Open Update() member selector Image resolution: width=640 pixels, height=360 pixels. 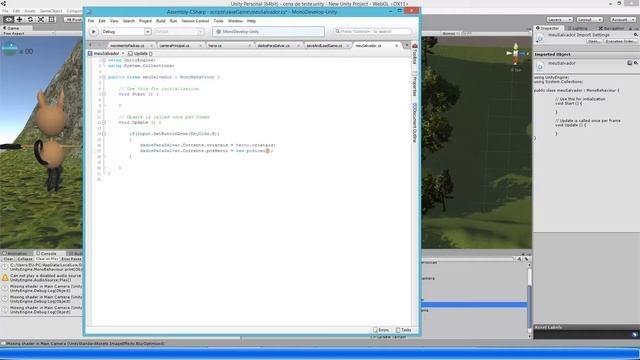(140, 53)
